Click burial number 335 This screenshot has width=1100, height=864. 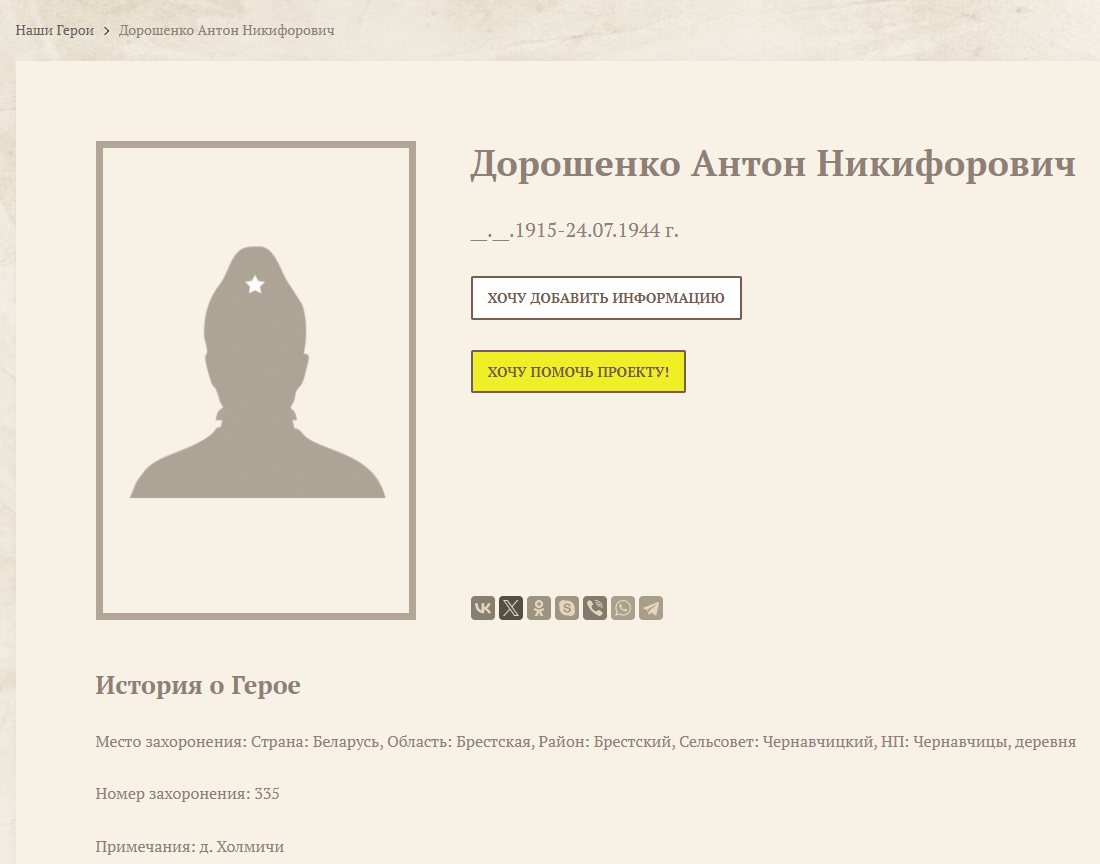tap(188, 793)
